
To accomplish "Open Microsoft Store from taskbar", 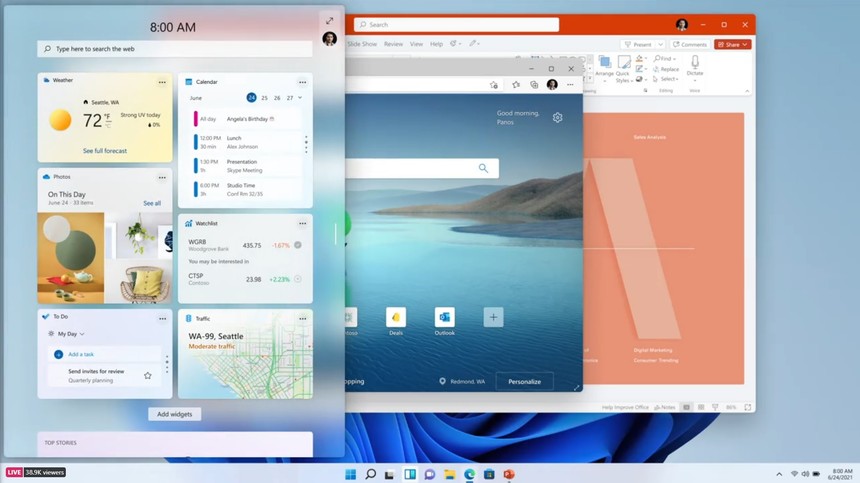I will 489,474.
